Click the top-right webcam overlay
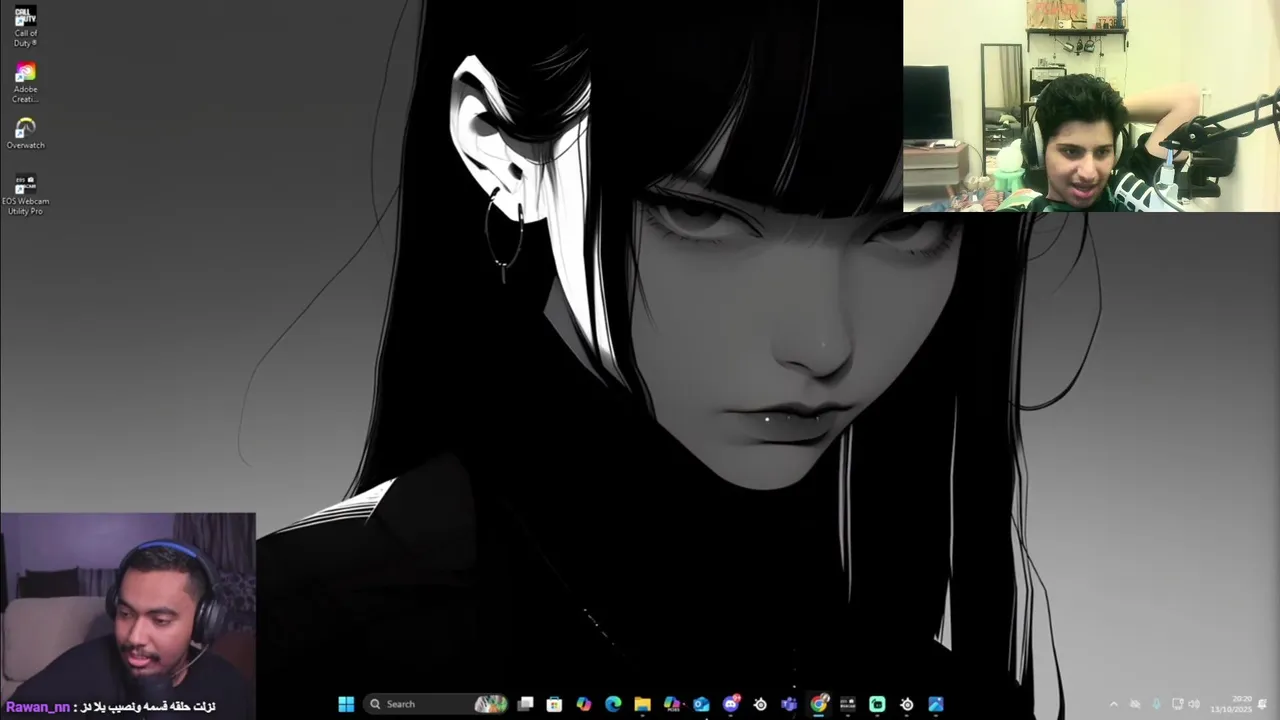The image size is (1280, 720). click(x=1091, y=106)
